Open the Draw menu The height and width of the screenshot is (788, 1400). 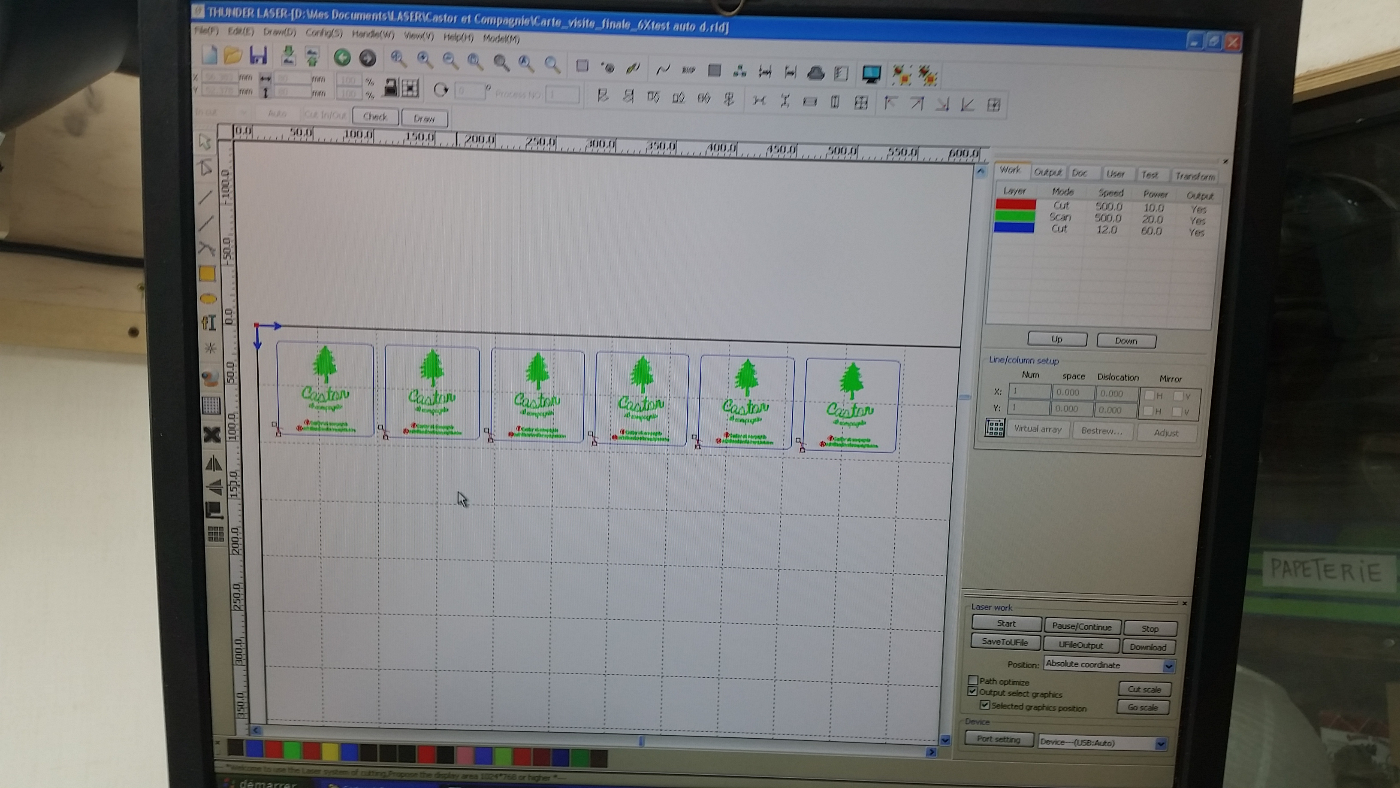279,32
